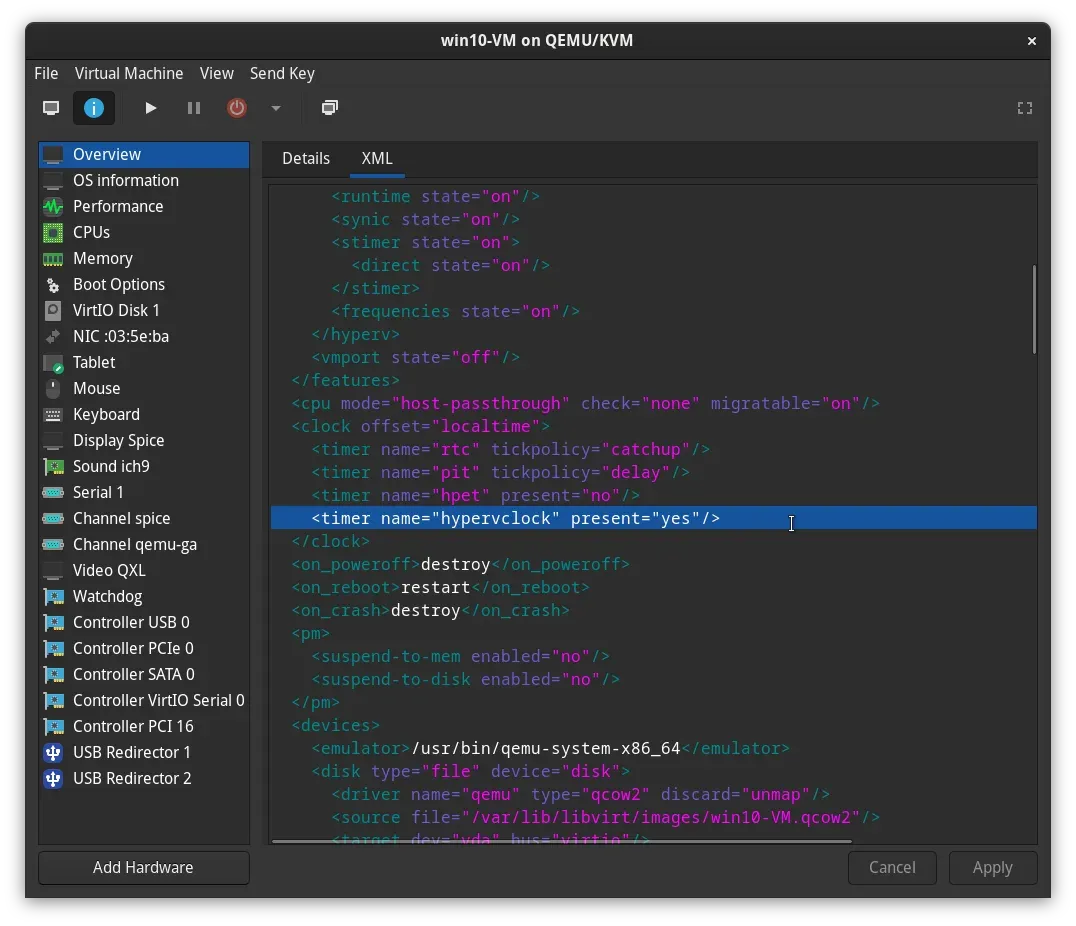Click the emulator path line

pyautogui.click(x=550, y=748)
